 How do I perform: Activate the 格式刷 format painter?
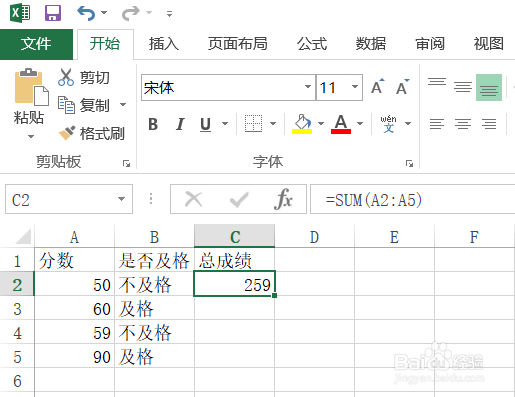(x=92, y=134)
